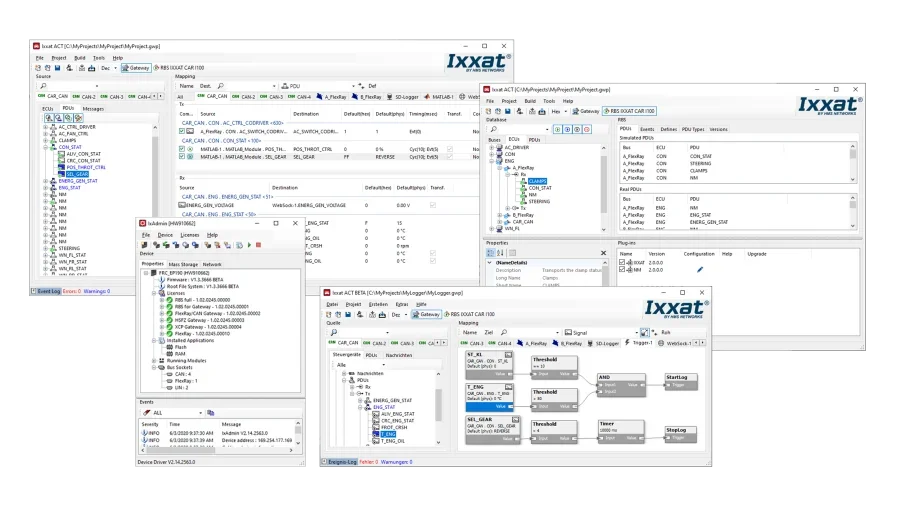
Task: Click the red circle icon in Database toolbar
Action: tap(587, 130)
